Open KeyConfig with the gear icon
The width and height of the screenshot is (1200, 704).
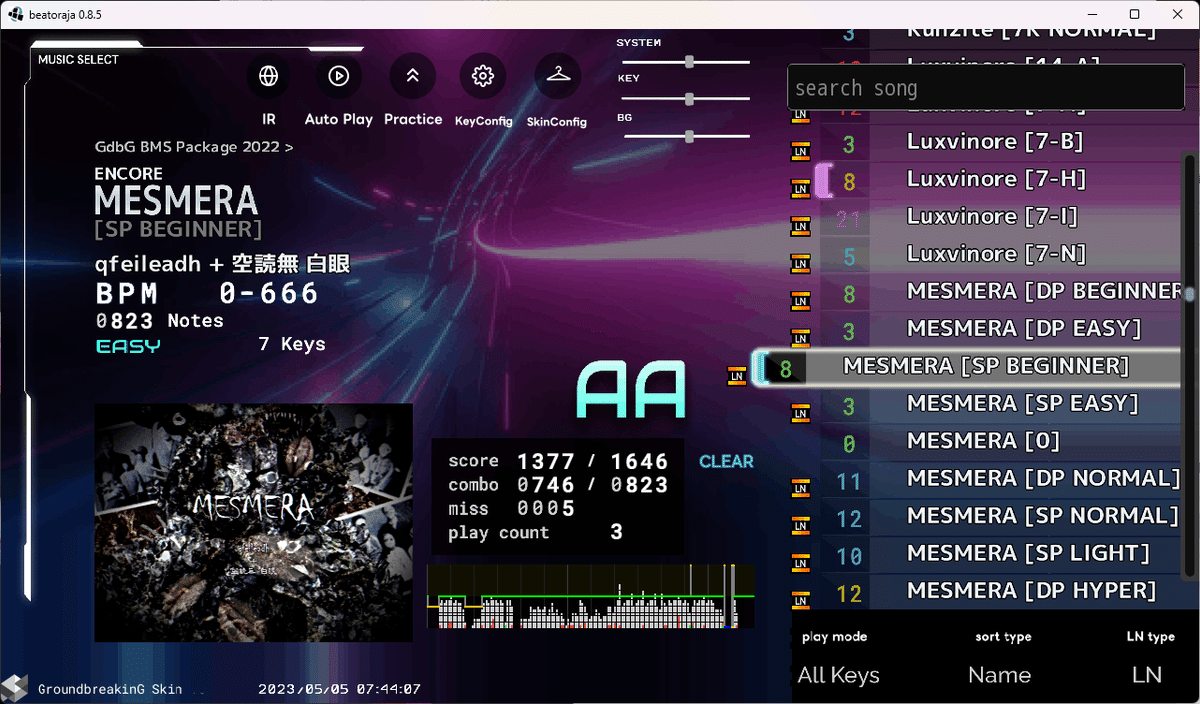483,75
